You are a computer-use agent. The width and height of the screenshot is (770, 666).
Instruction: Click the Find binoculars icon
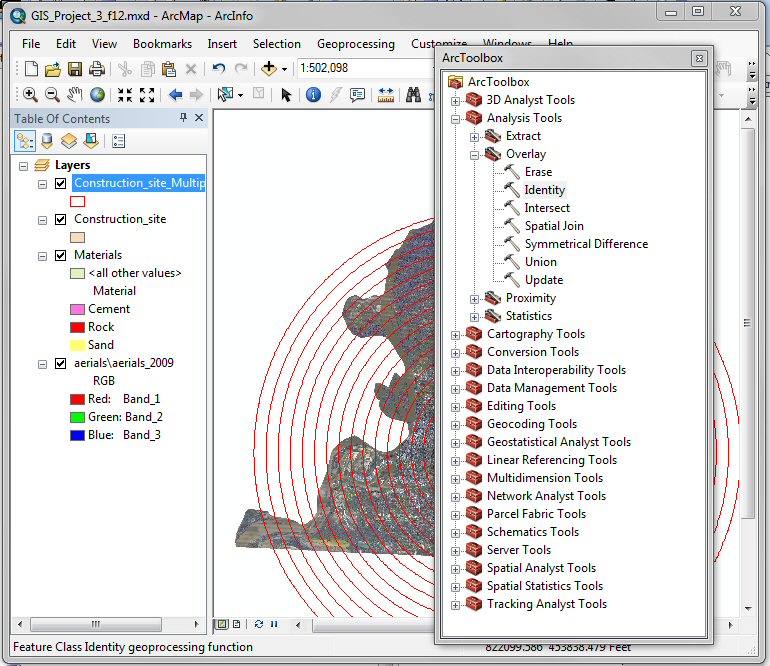coord(413,94)
